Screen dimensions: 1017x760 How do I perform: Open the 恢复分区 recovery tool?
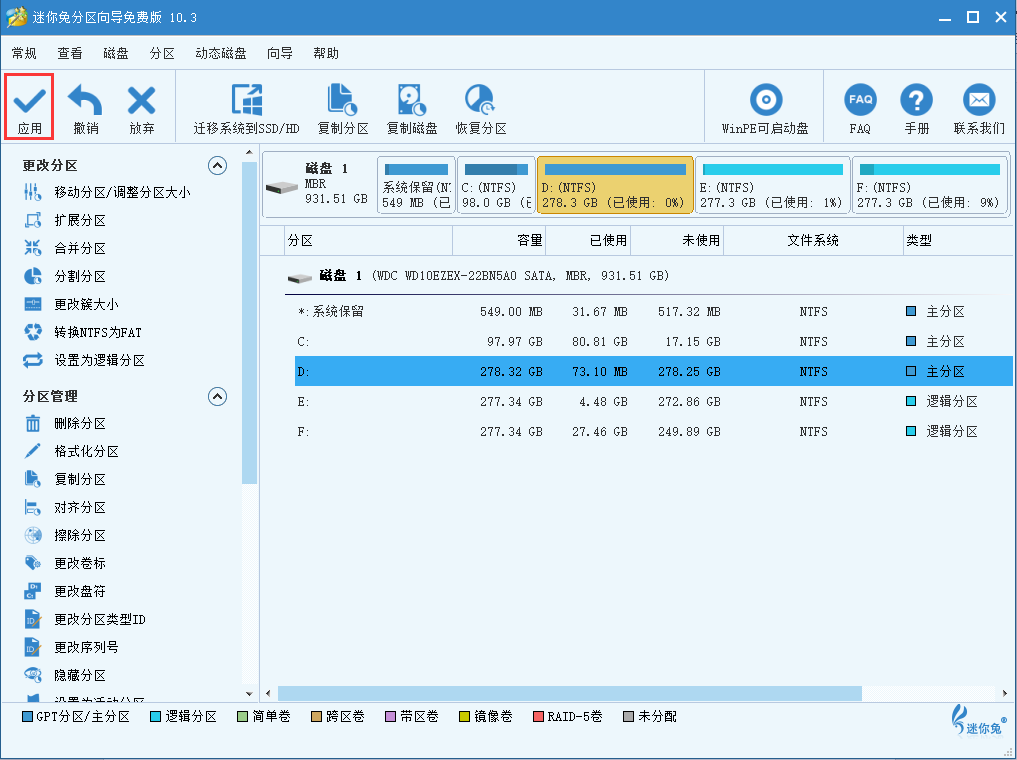481,108
